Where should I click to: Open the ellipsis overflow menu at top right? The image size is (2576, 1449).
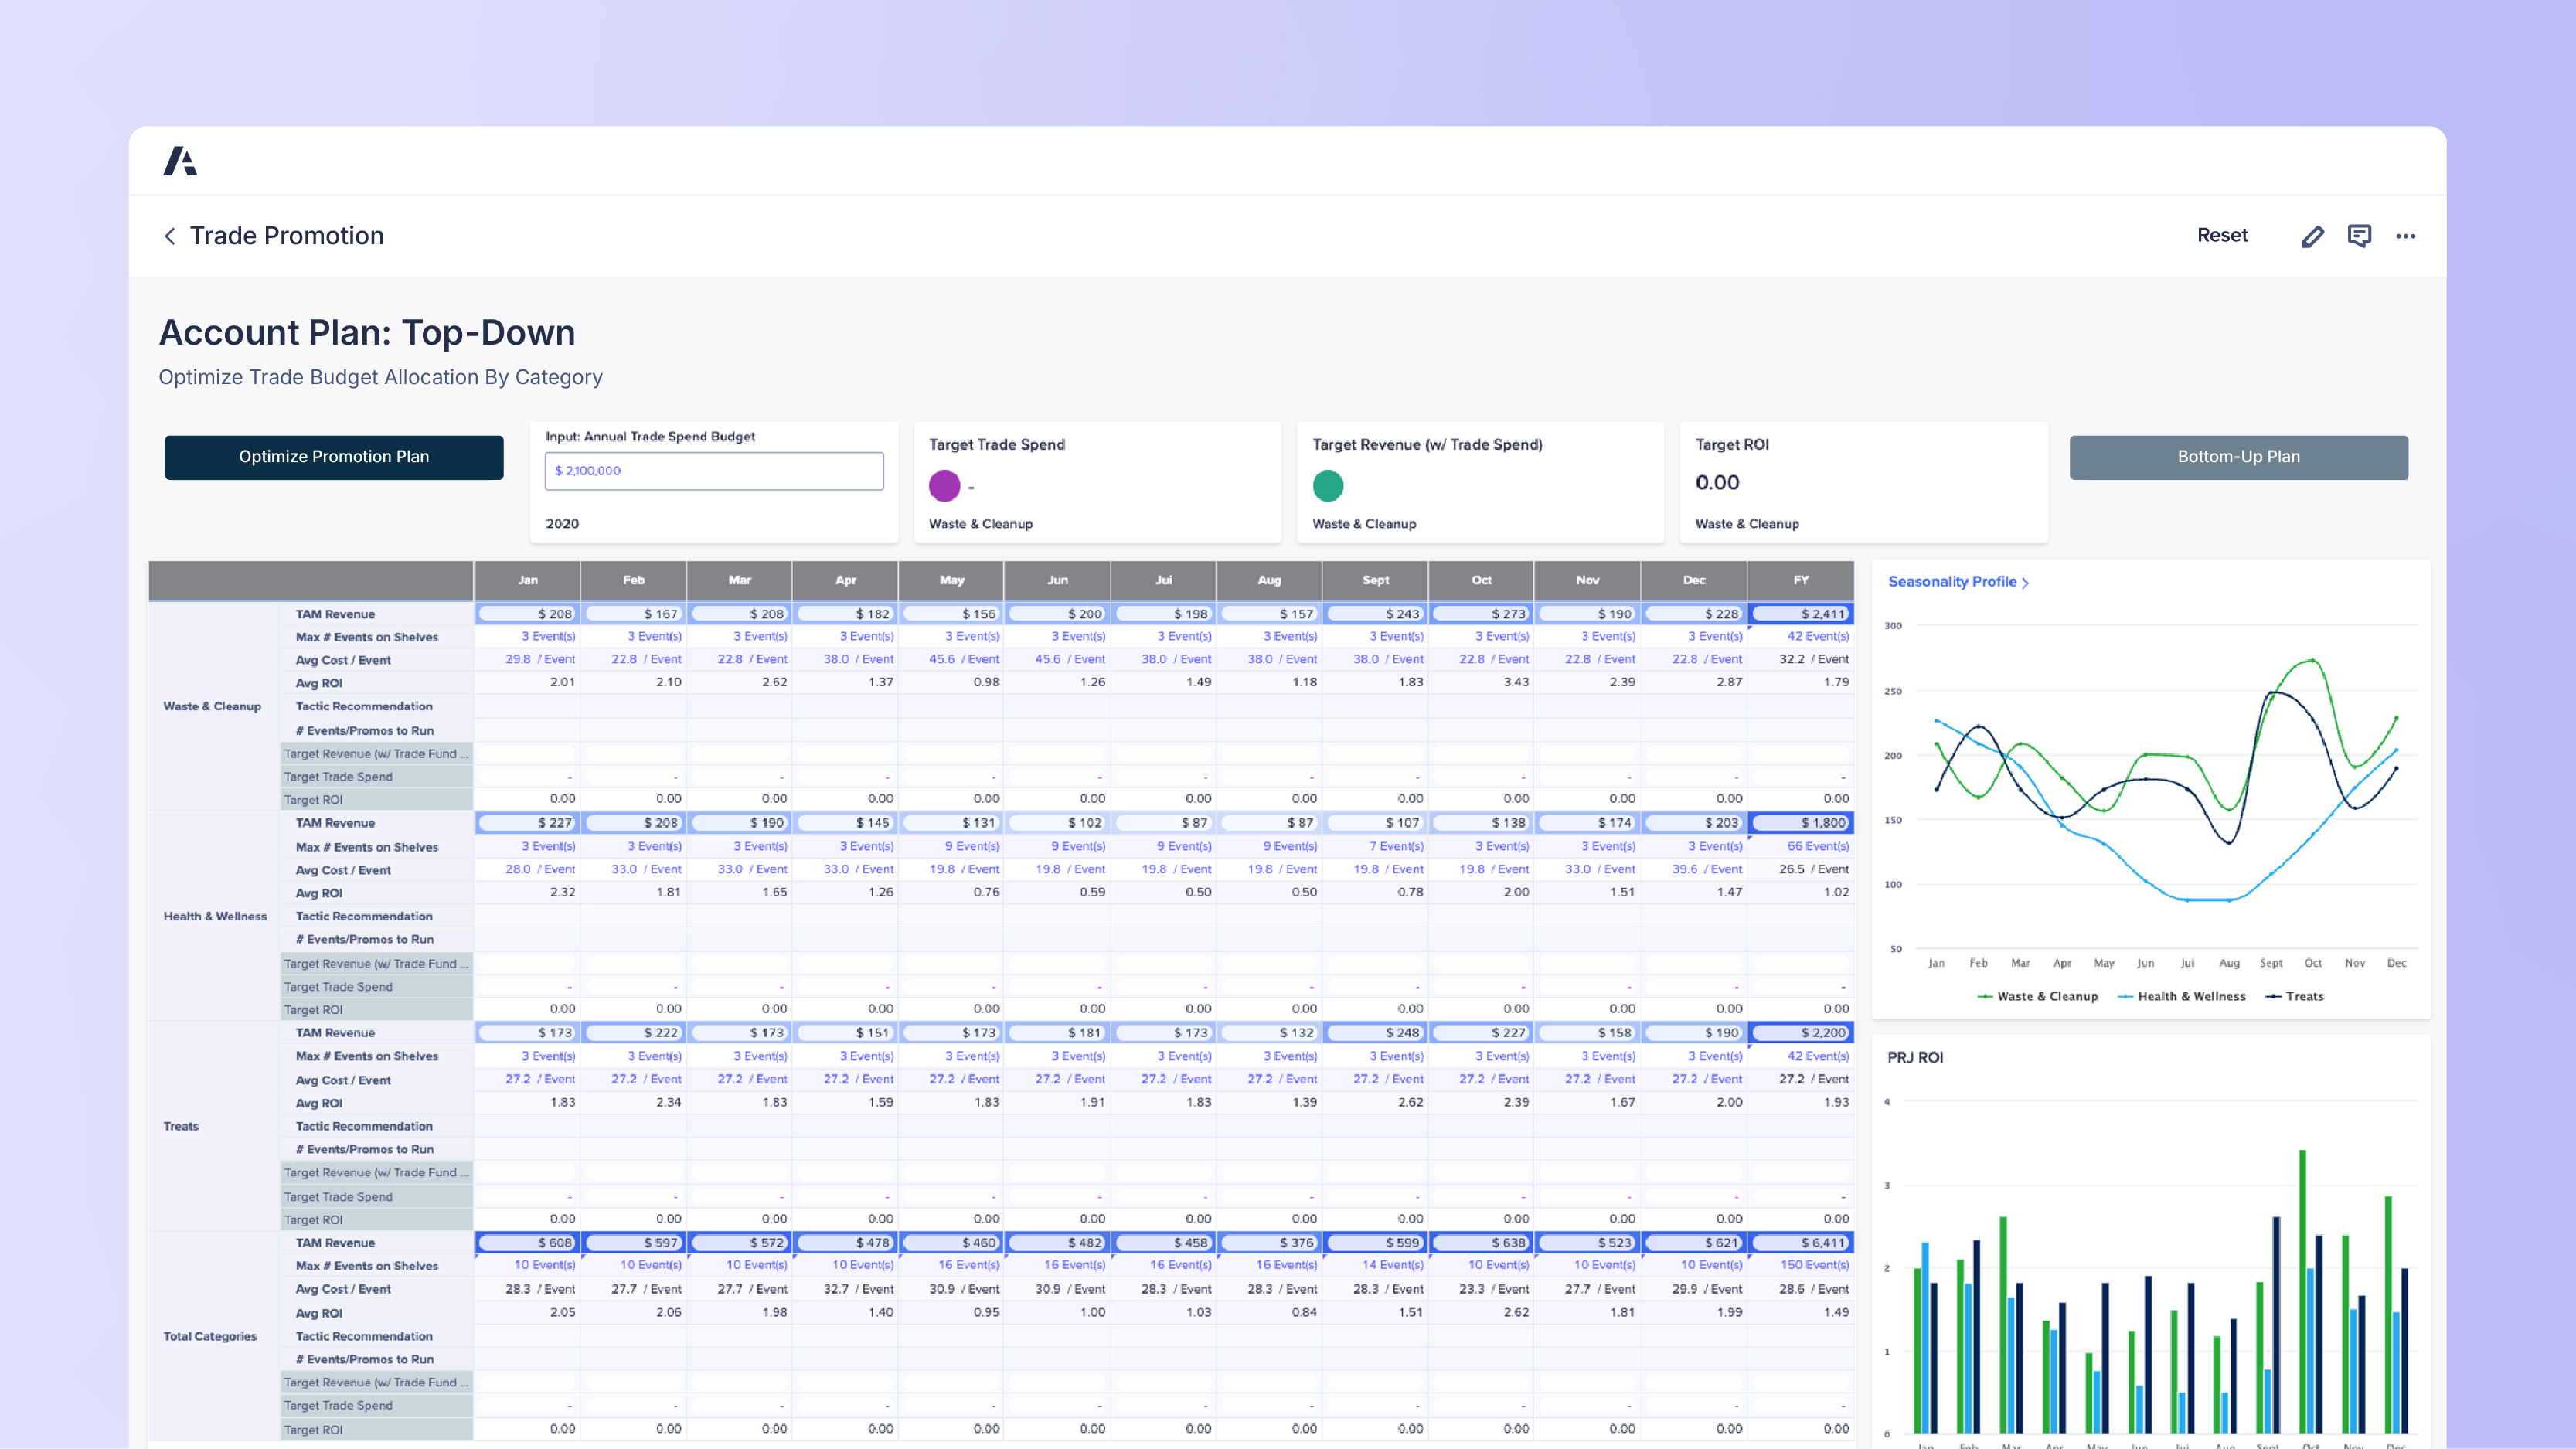2406,235
